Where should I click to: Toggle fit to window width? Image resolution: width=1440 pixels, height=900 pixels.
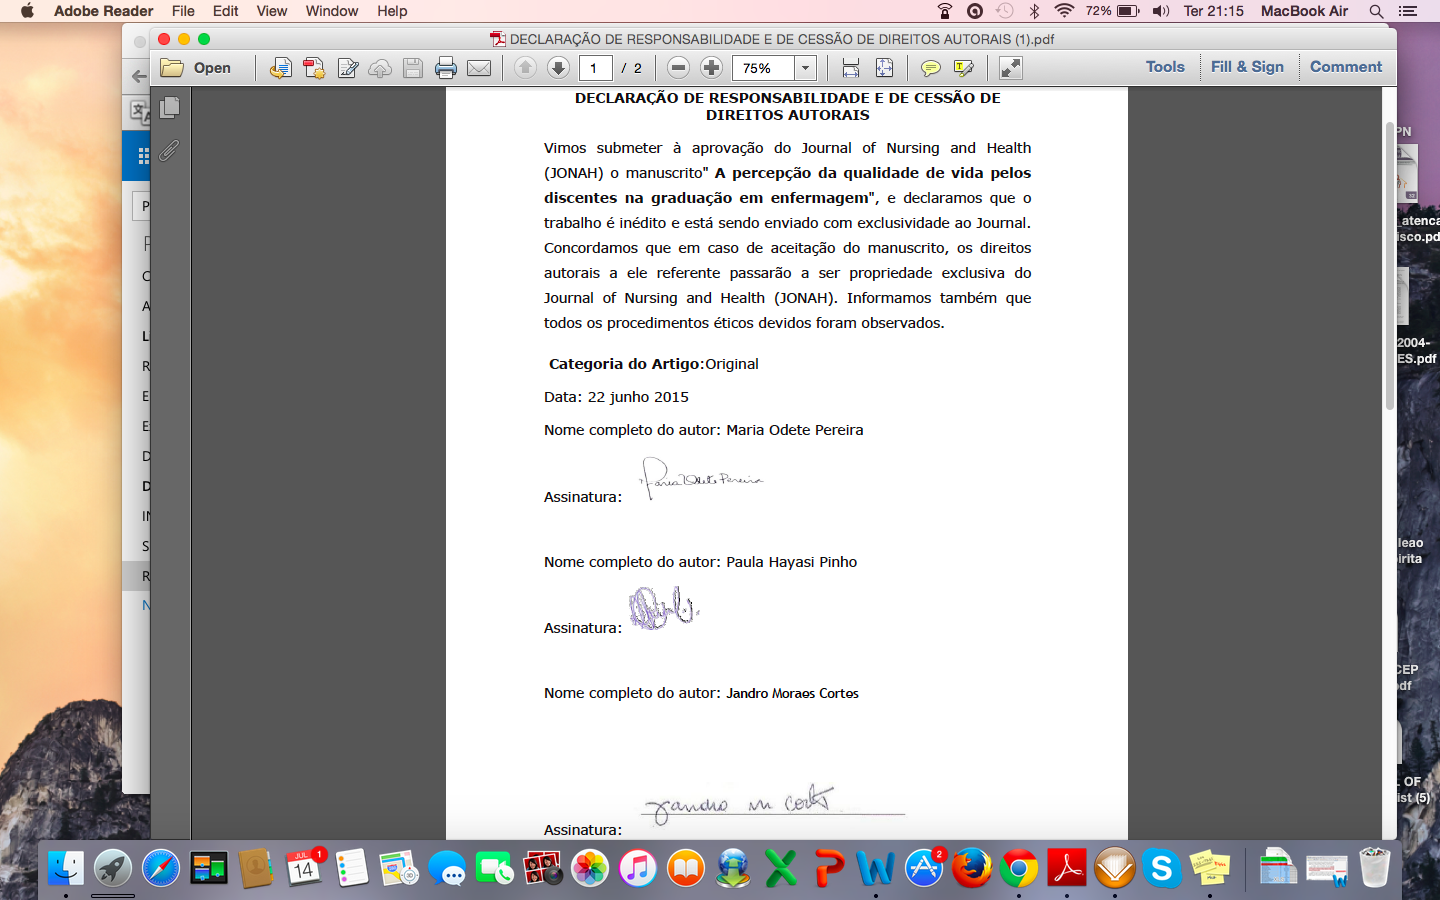pyautogui.click(x=851, y=68)
